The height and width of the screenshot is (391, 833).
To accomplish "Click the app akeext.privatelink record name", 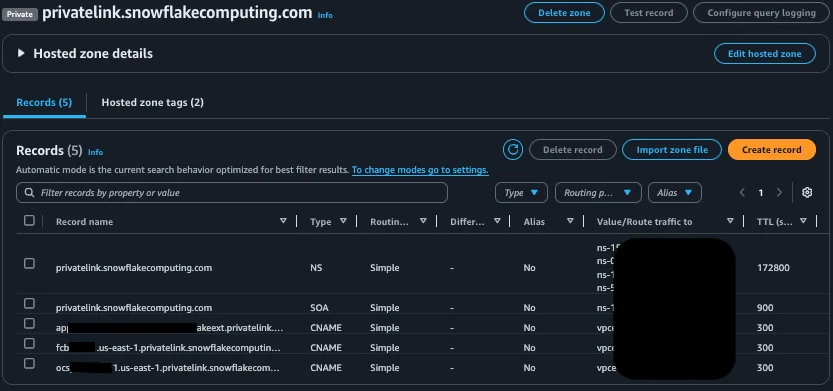I will (x=169, y=328).
